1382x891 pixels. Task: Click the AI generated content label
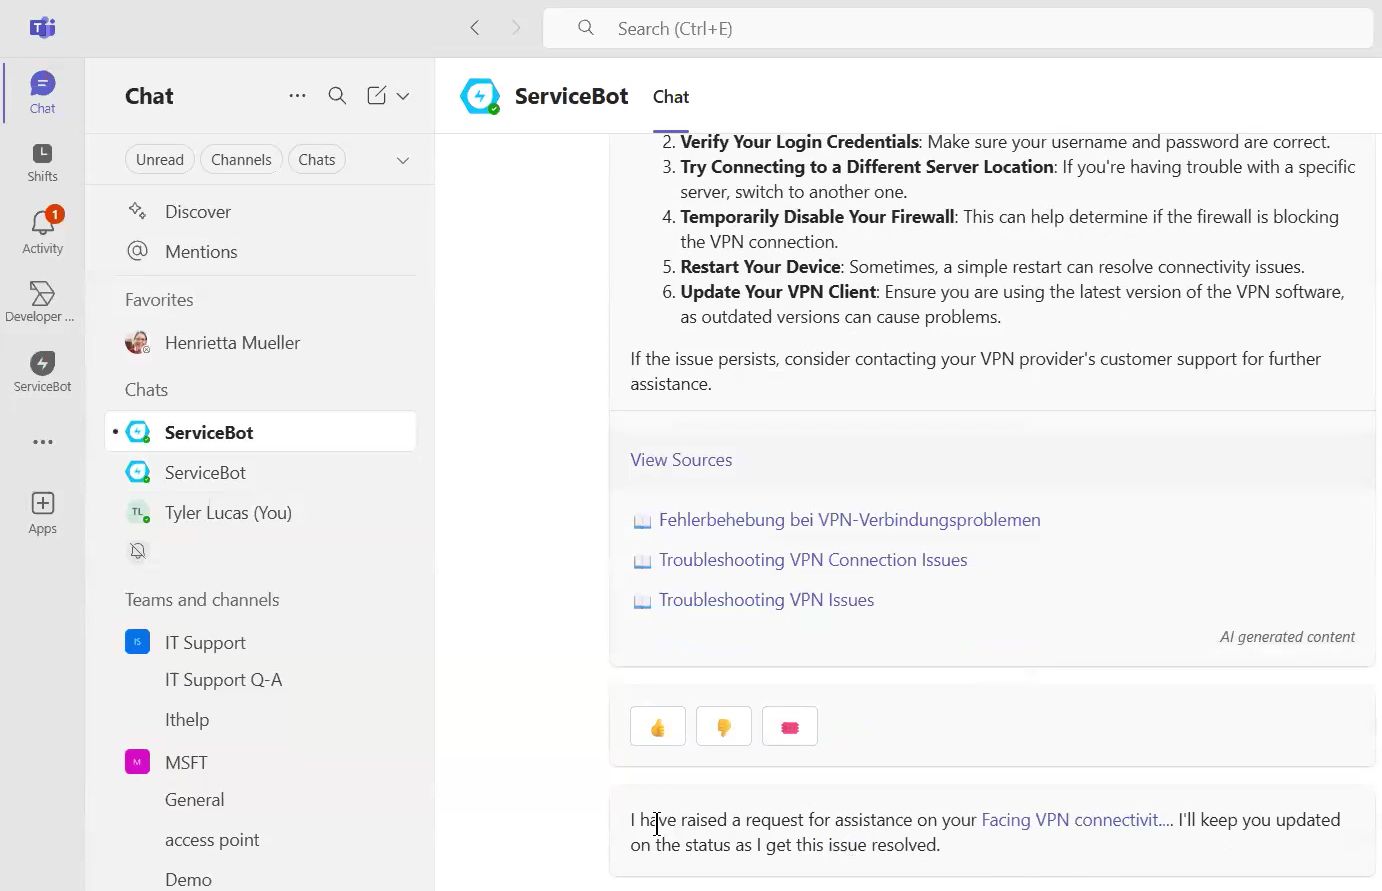[1287, 637]
